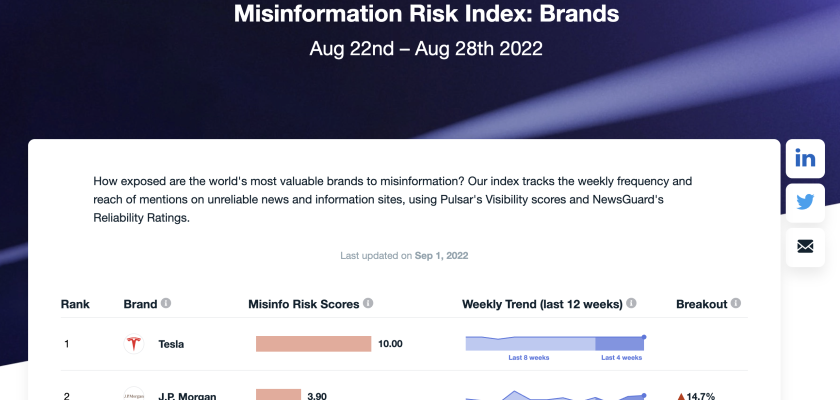This screenshot has width=840, height=400.
Task: Click the Sep 1, 2022 updated date
Action: point(441,256)
